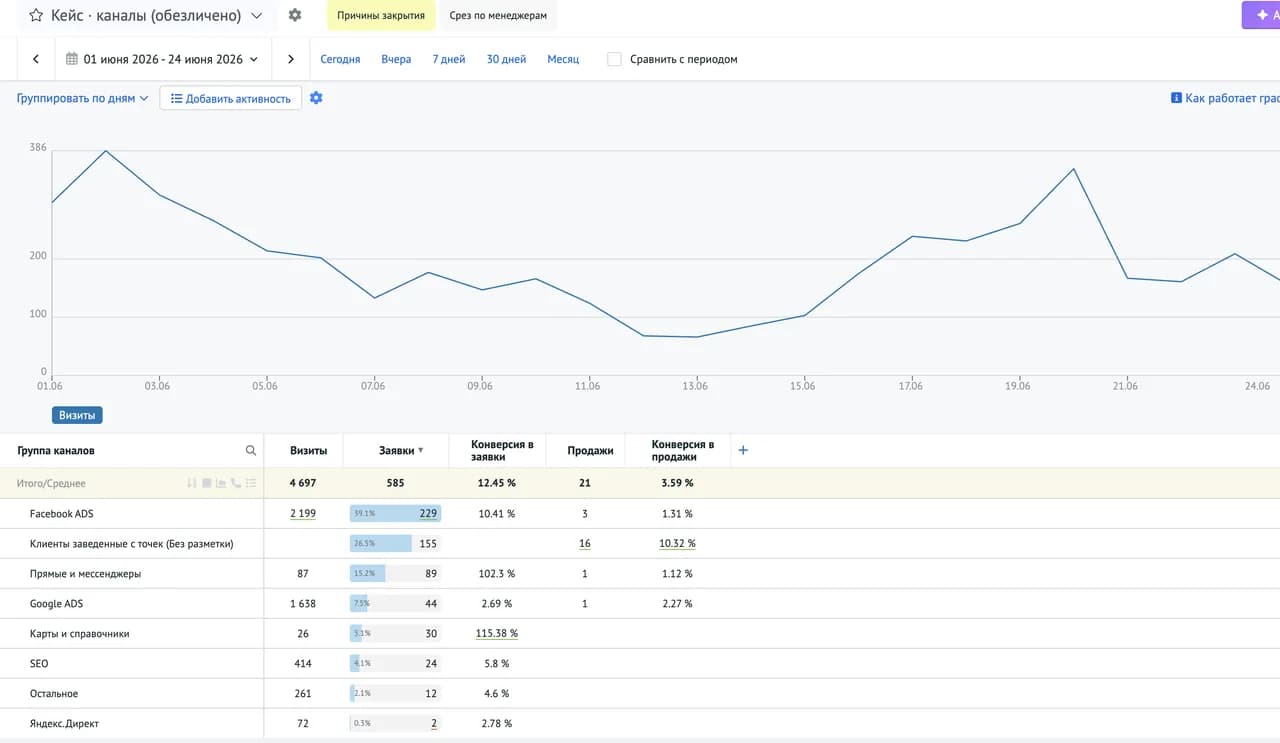
Task: Add a new column with plus icon
Action: coord(743,450)
